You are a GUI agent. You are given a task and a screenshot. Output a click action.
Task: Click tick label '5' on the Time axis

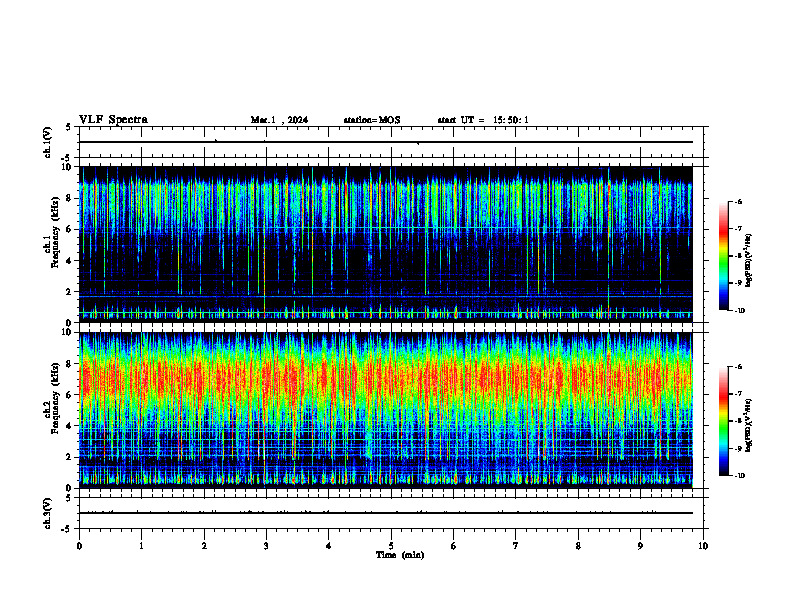point(391,546)
